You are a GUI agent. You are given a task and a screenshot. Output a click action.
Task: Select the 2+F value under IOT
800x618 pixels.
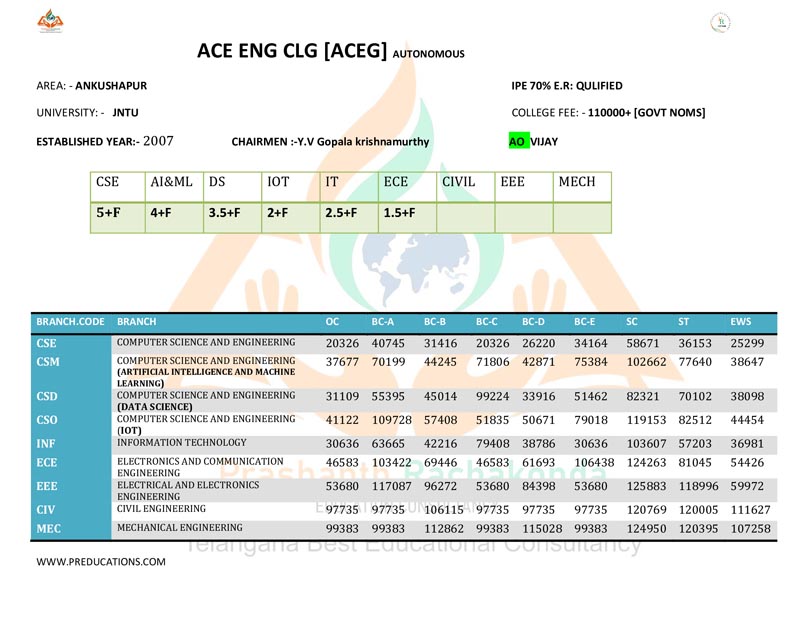point(278,212)
